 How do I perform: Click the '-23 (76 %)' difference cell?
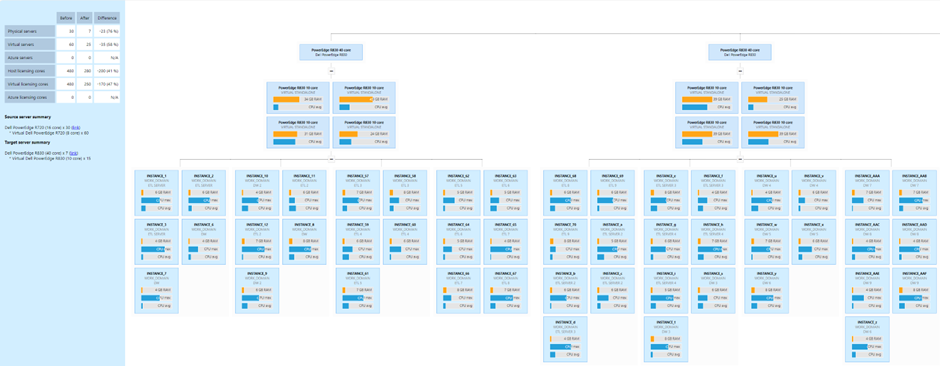[x=107, y=31]
